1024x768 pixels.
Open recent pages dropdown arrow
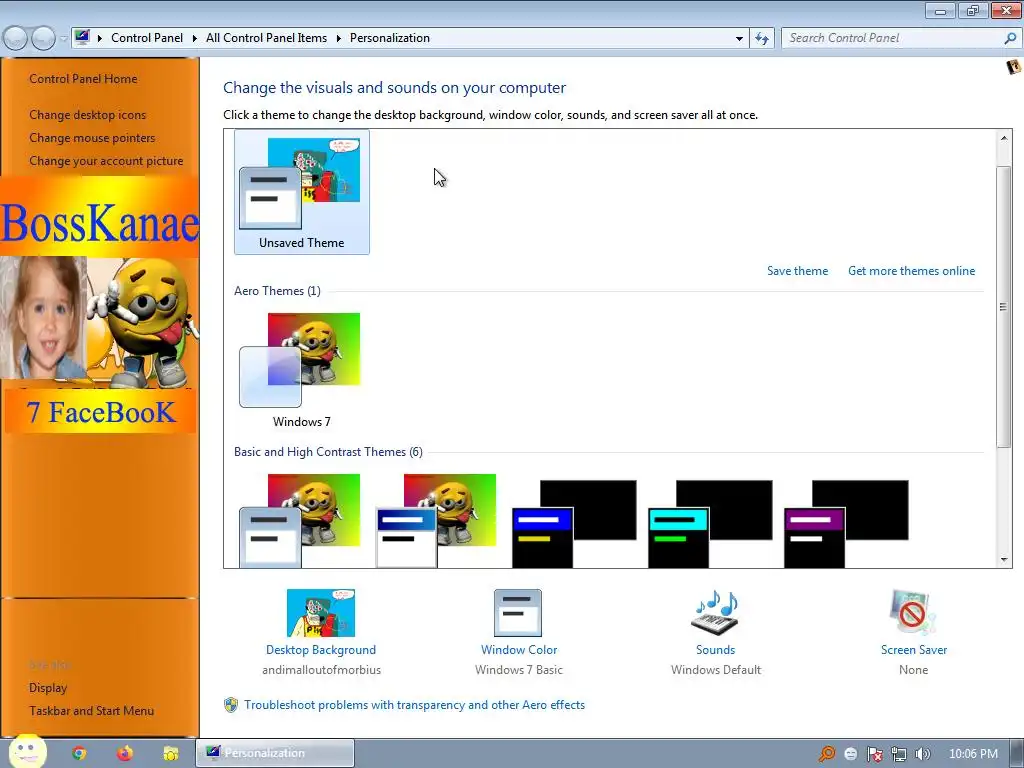[63, 39]
